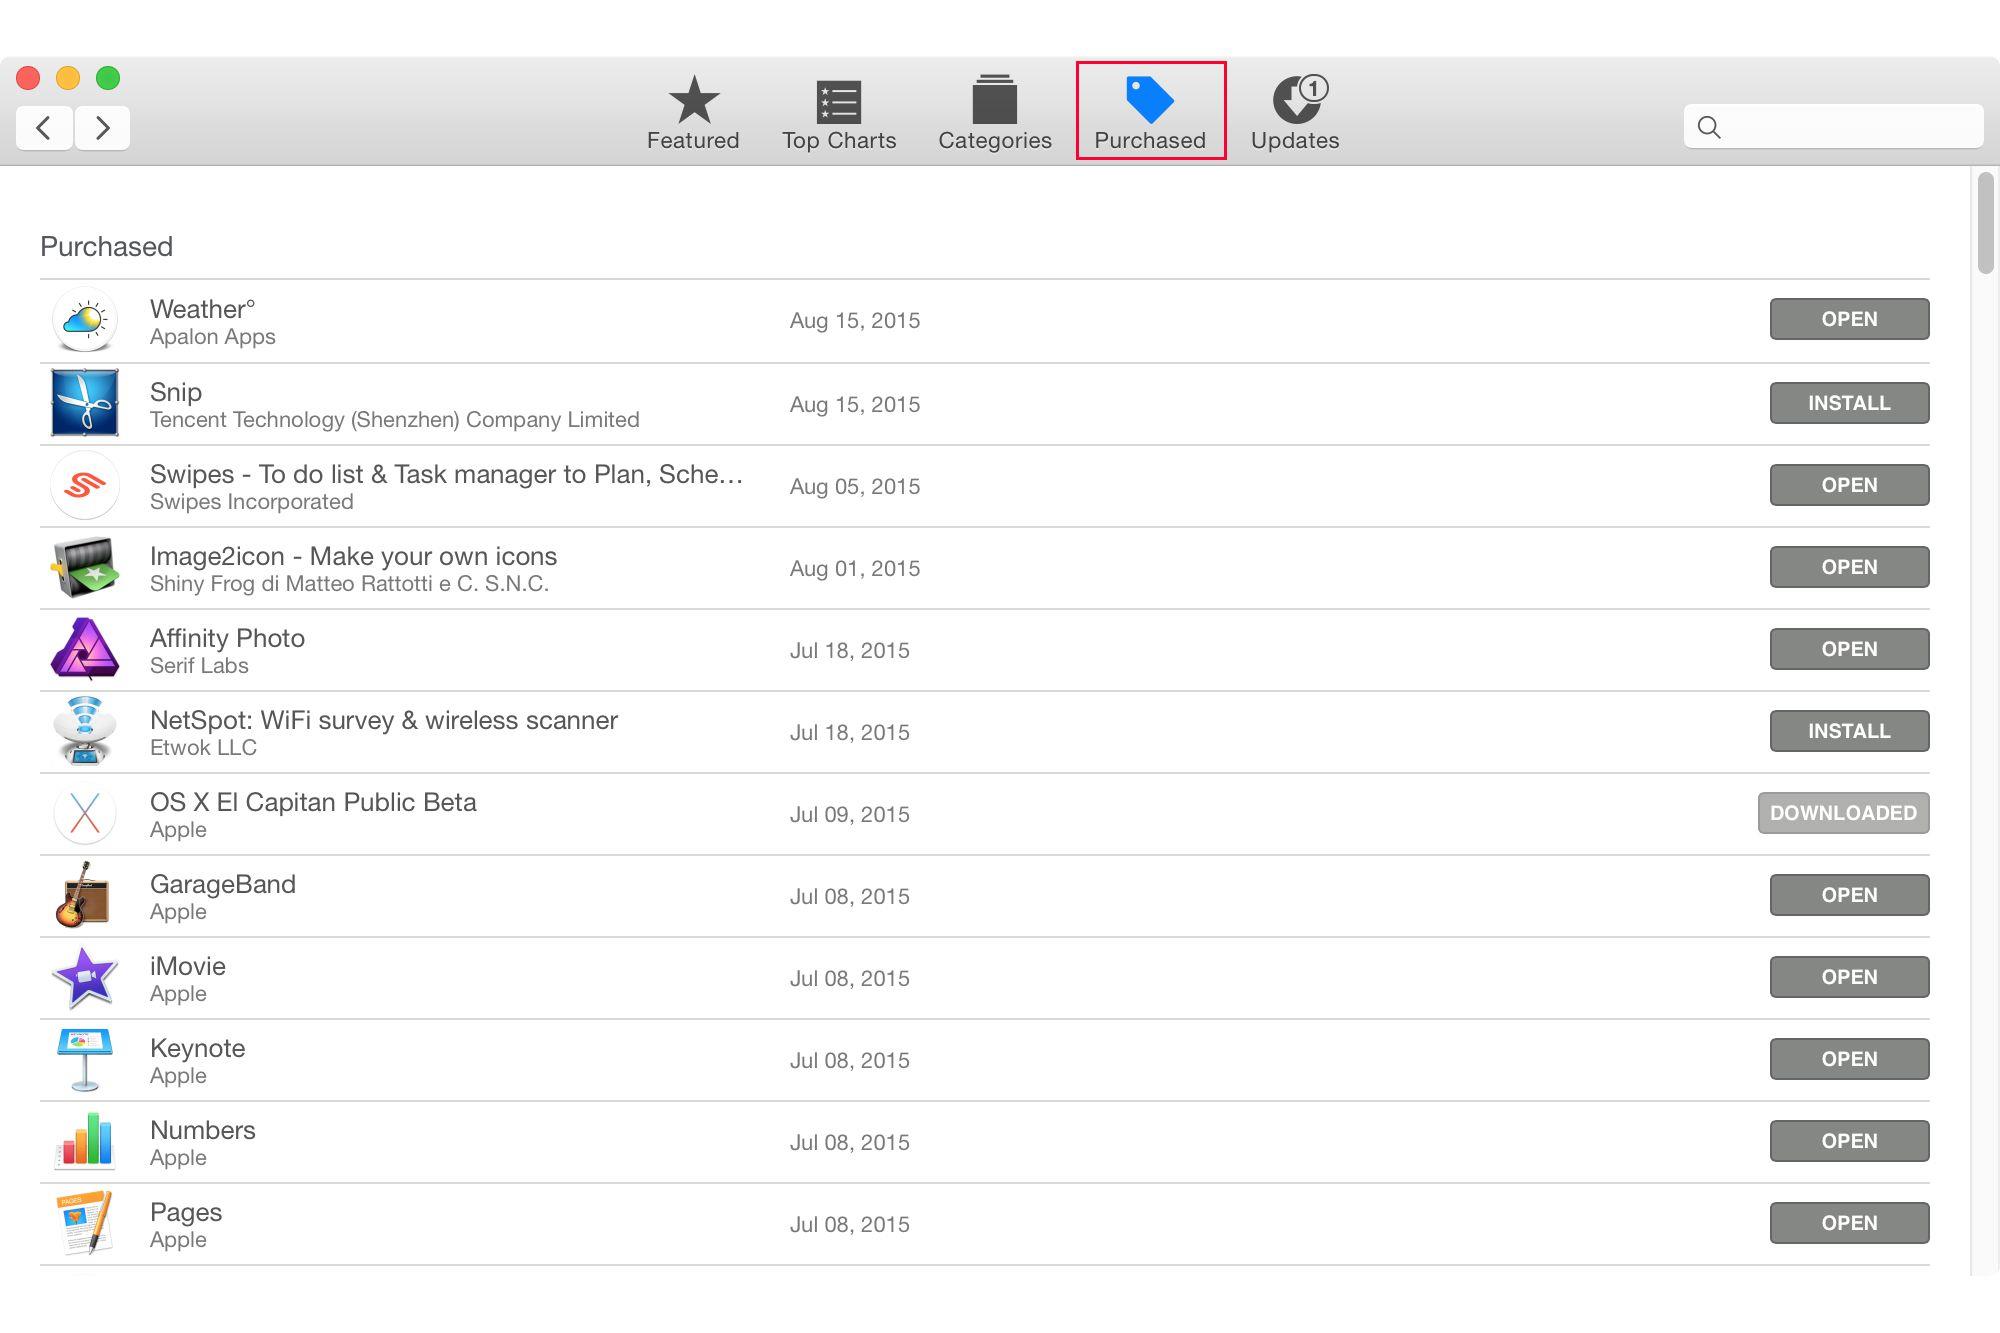
Task: Click developer name Serif Labs
Action: click(199, 666)
